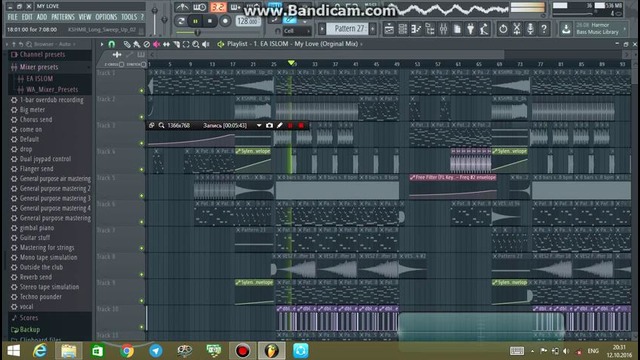Select the Chorus send preset
Image resolution: width=640 pixels, height=360 pixels.
36,120
